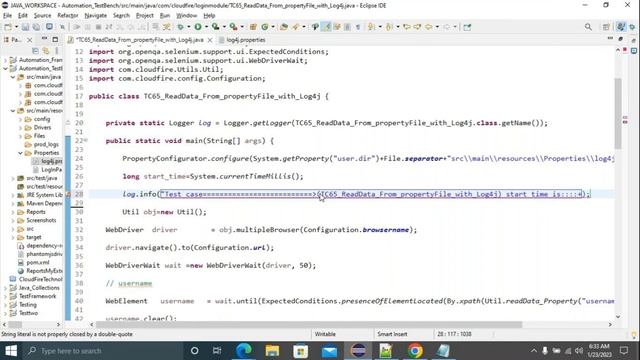Click the Next Annotation icon
640x360 pixels.
371,27
